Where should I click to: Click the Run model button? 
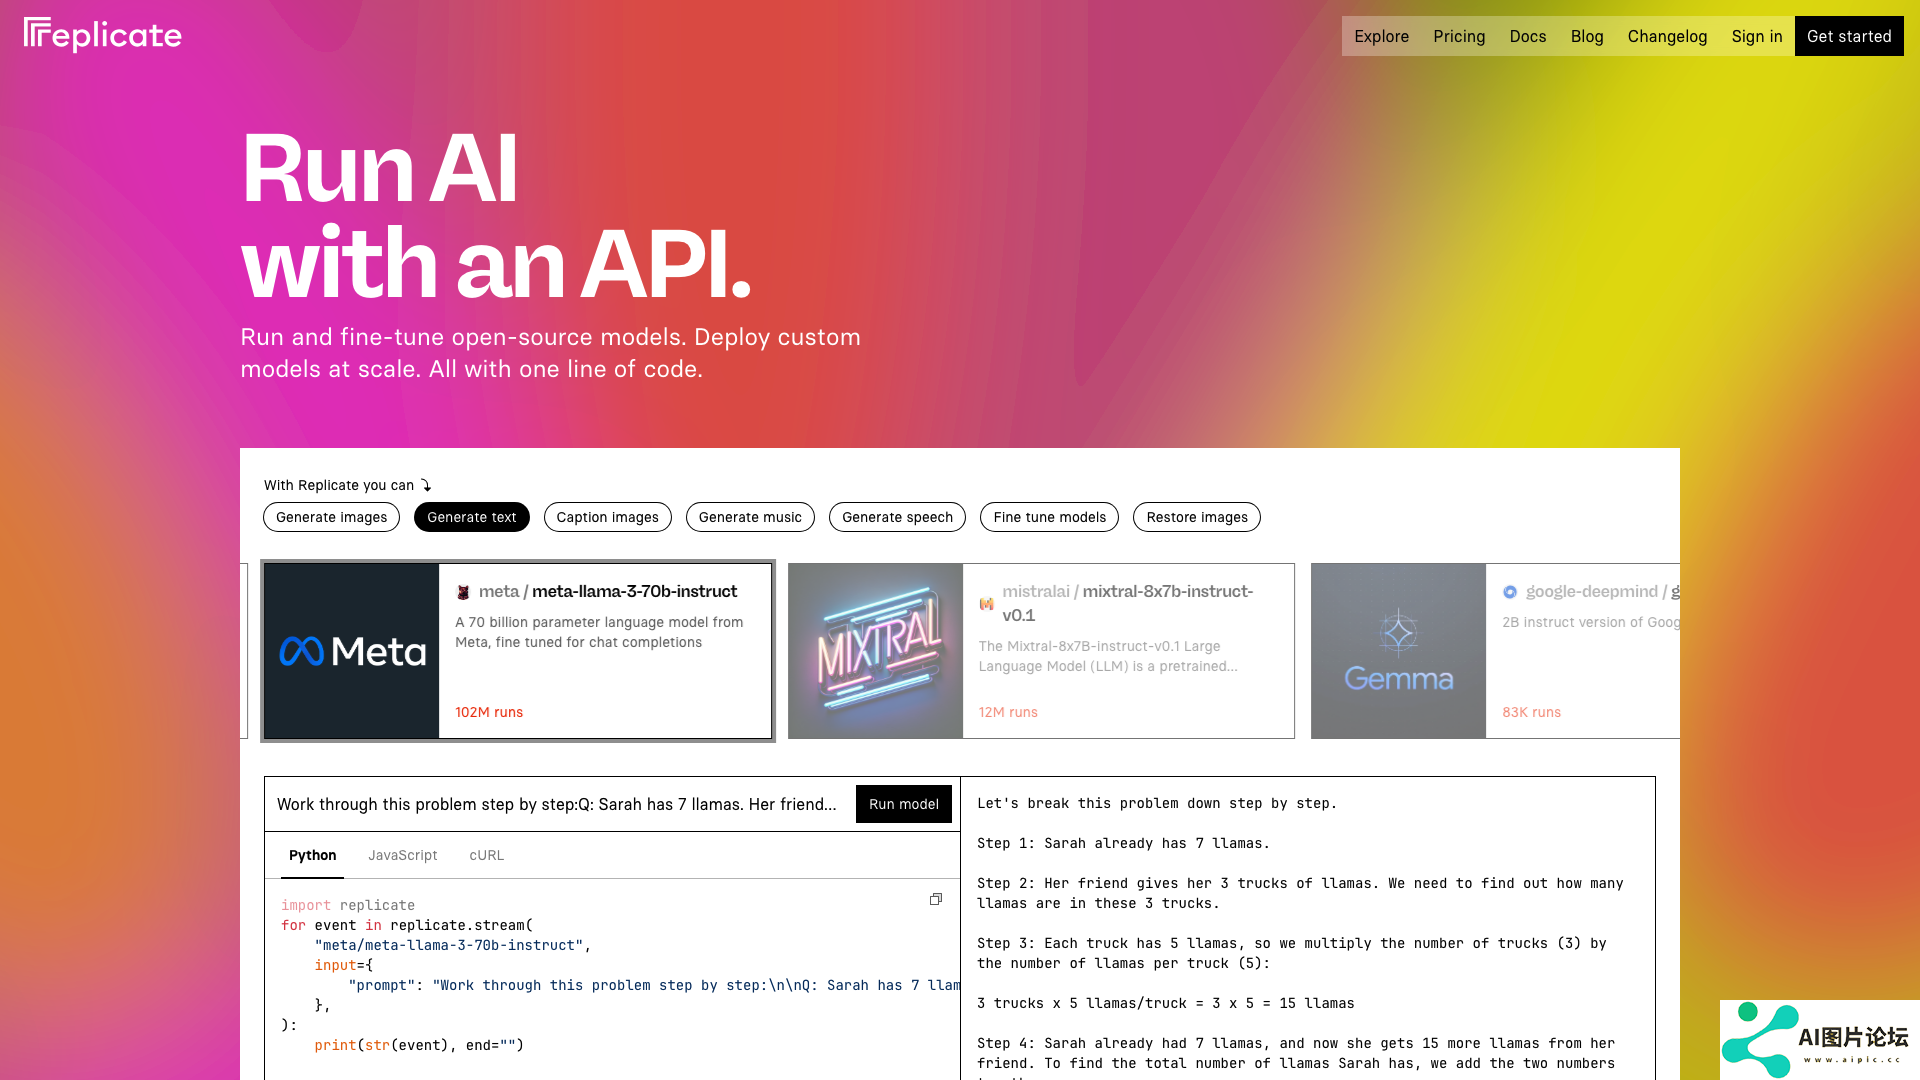pyautogui.click(x=904, y=804)
